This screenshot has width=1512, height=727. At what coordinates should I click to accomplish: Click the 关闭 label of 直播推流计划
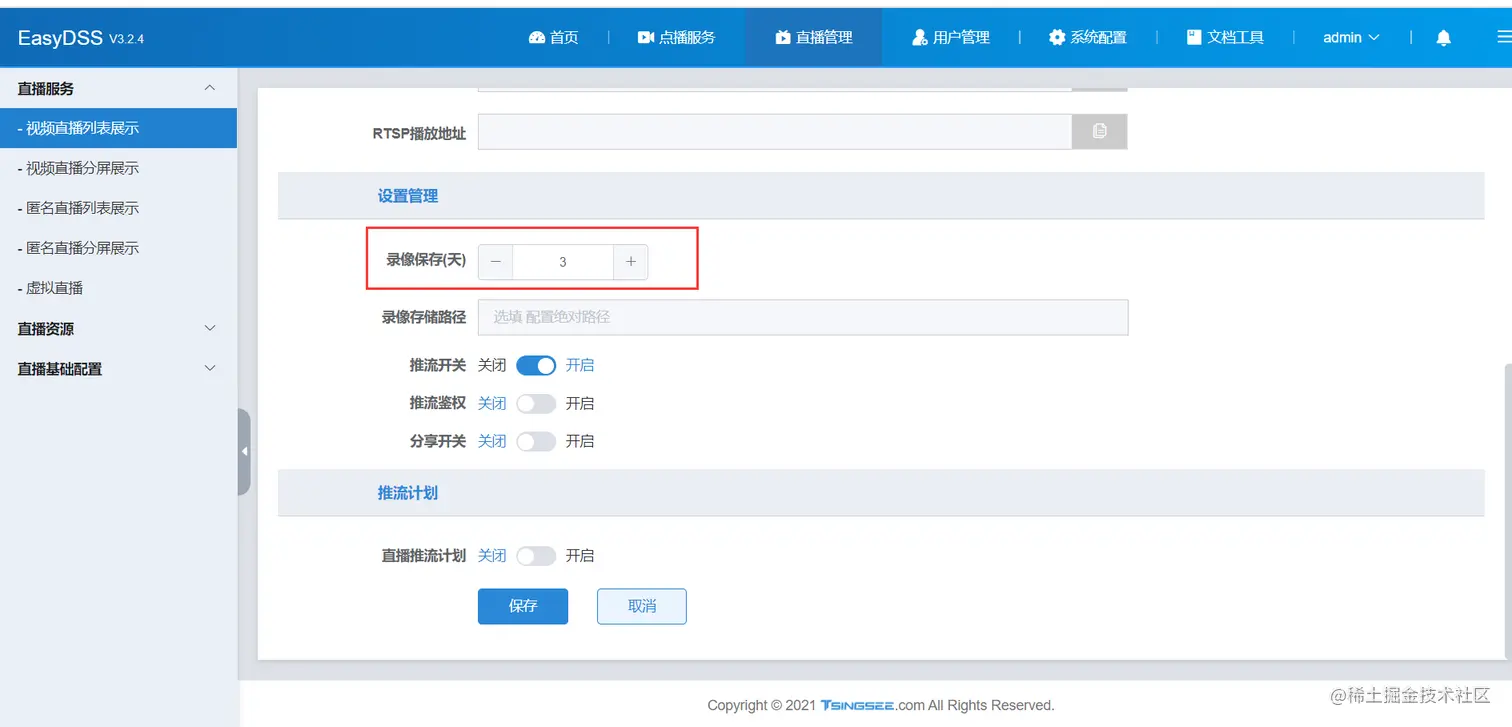[492, 556]
